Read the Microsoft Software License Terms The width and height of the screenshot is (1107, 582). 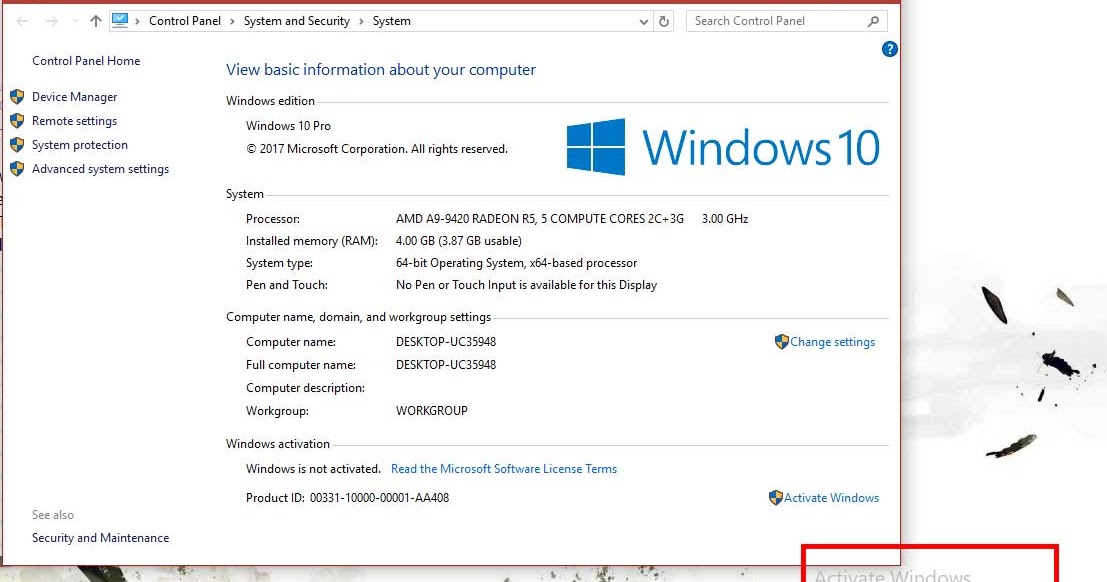coord(504,469)
